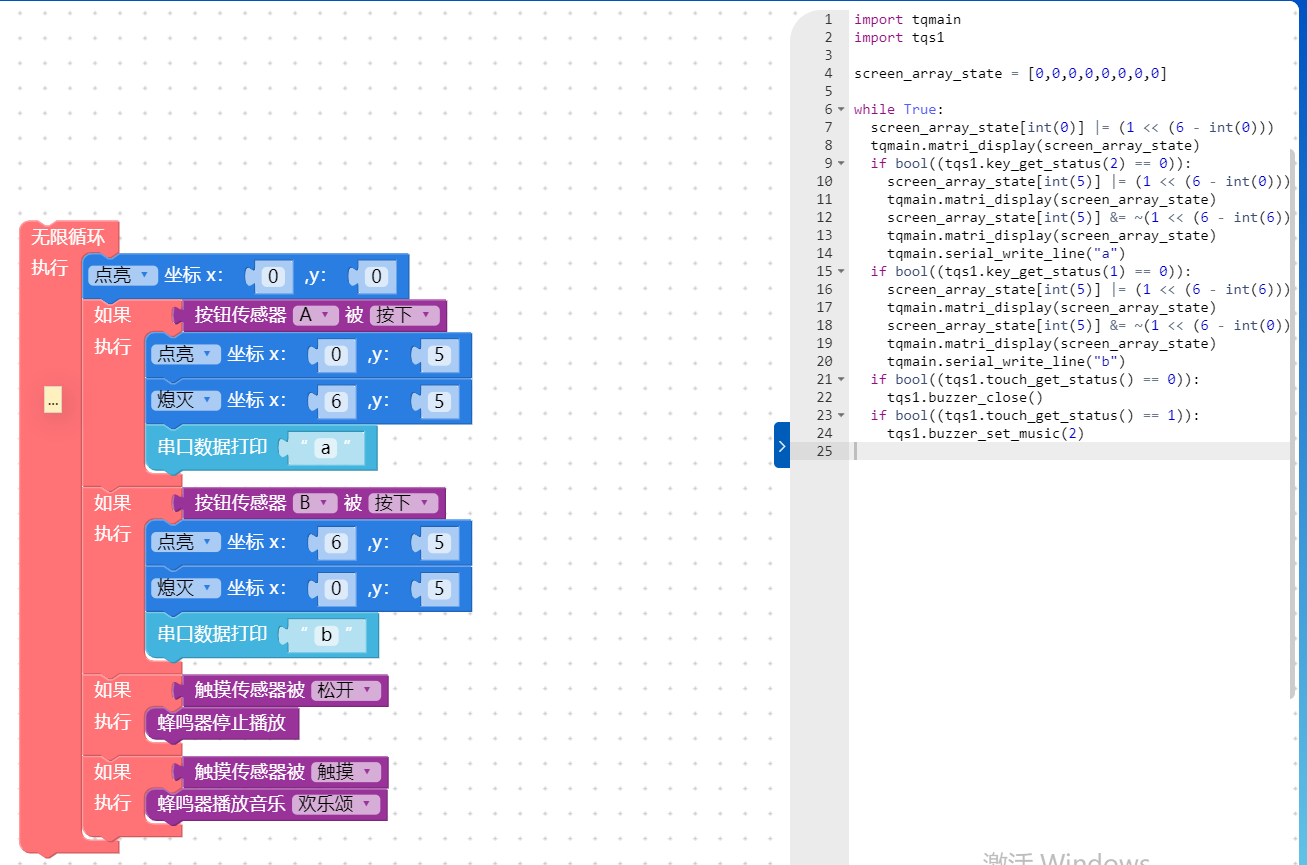Fold the if statement at line 9

click(841, 163)
